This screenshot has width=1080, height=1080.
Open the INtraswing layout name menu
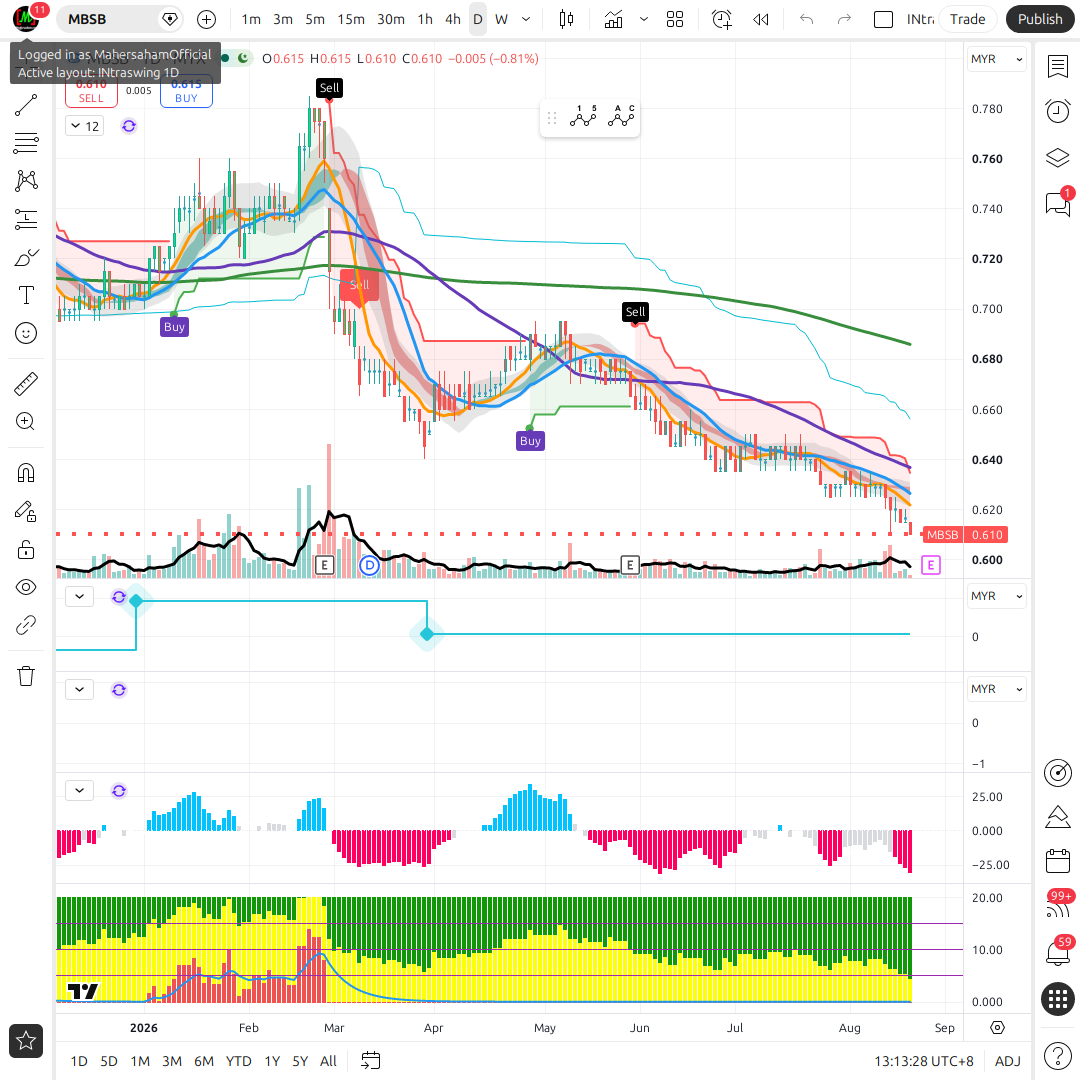click(920, 19)
